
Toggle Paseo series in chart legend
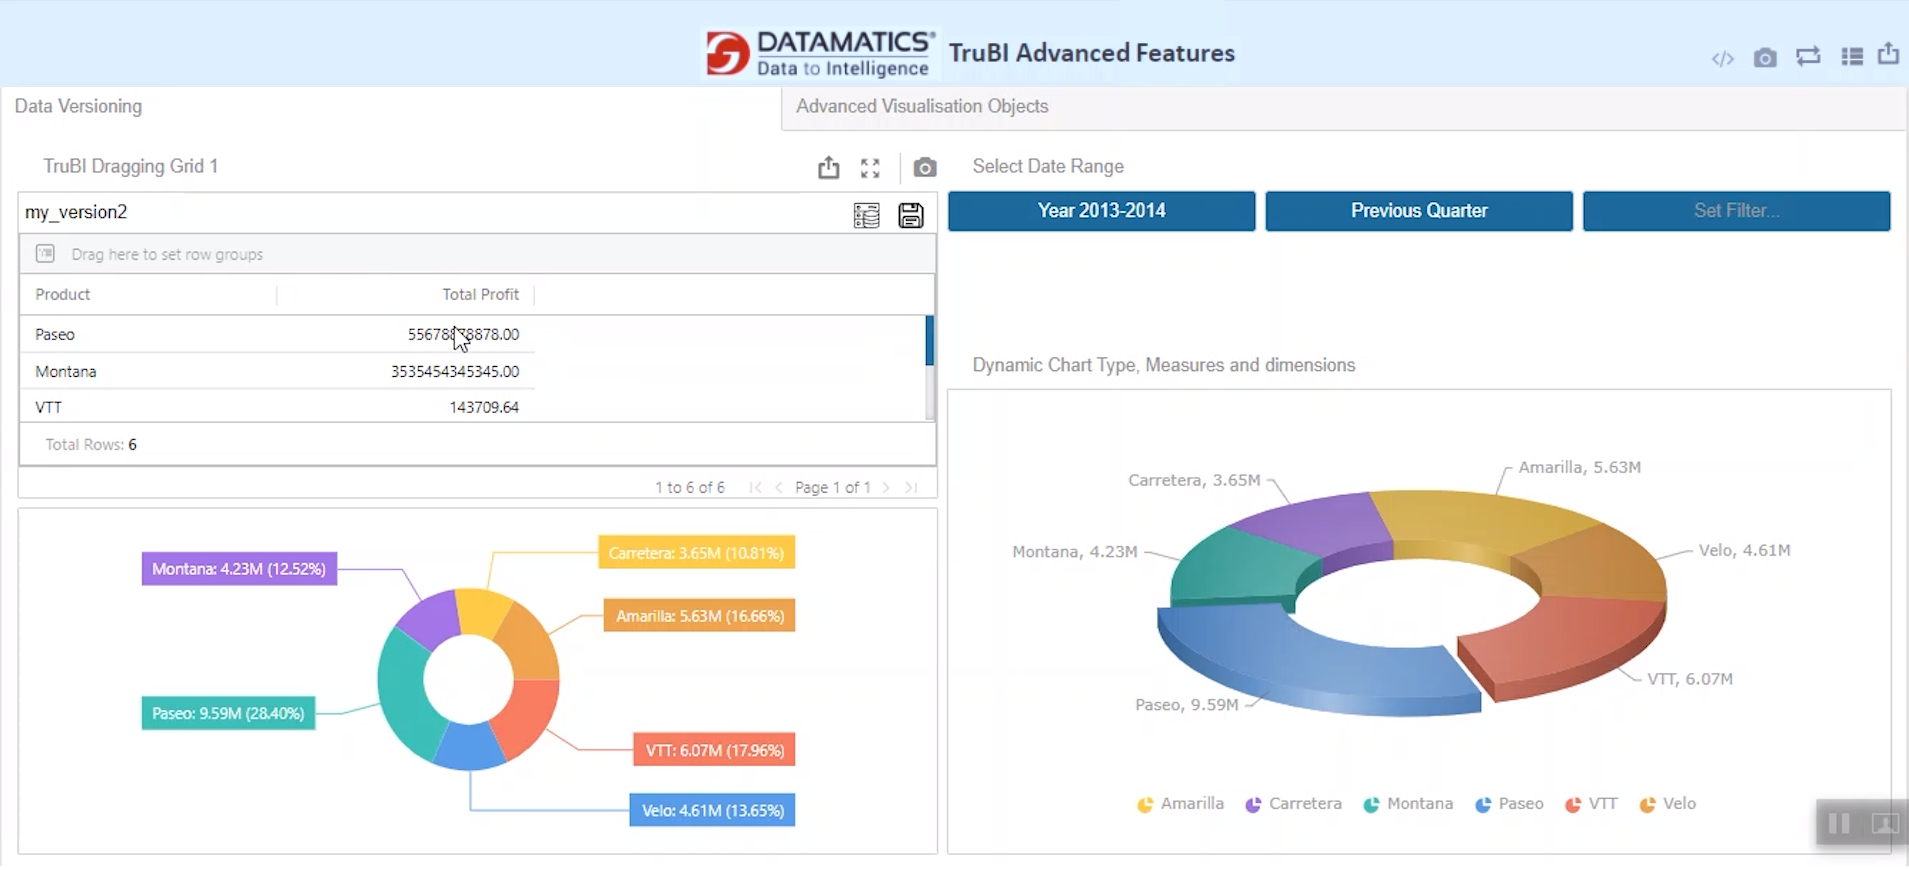[1510, 804]
